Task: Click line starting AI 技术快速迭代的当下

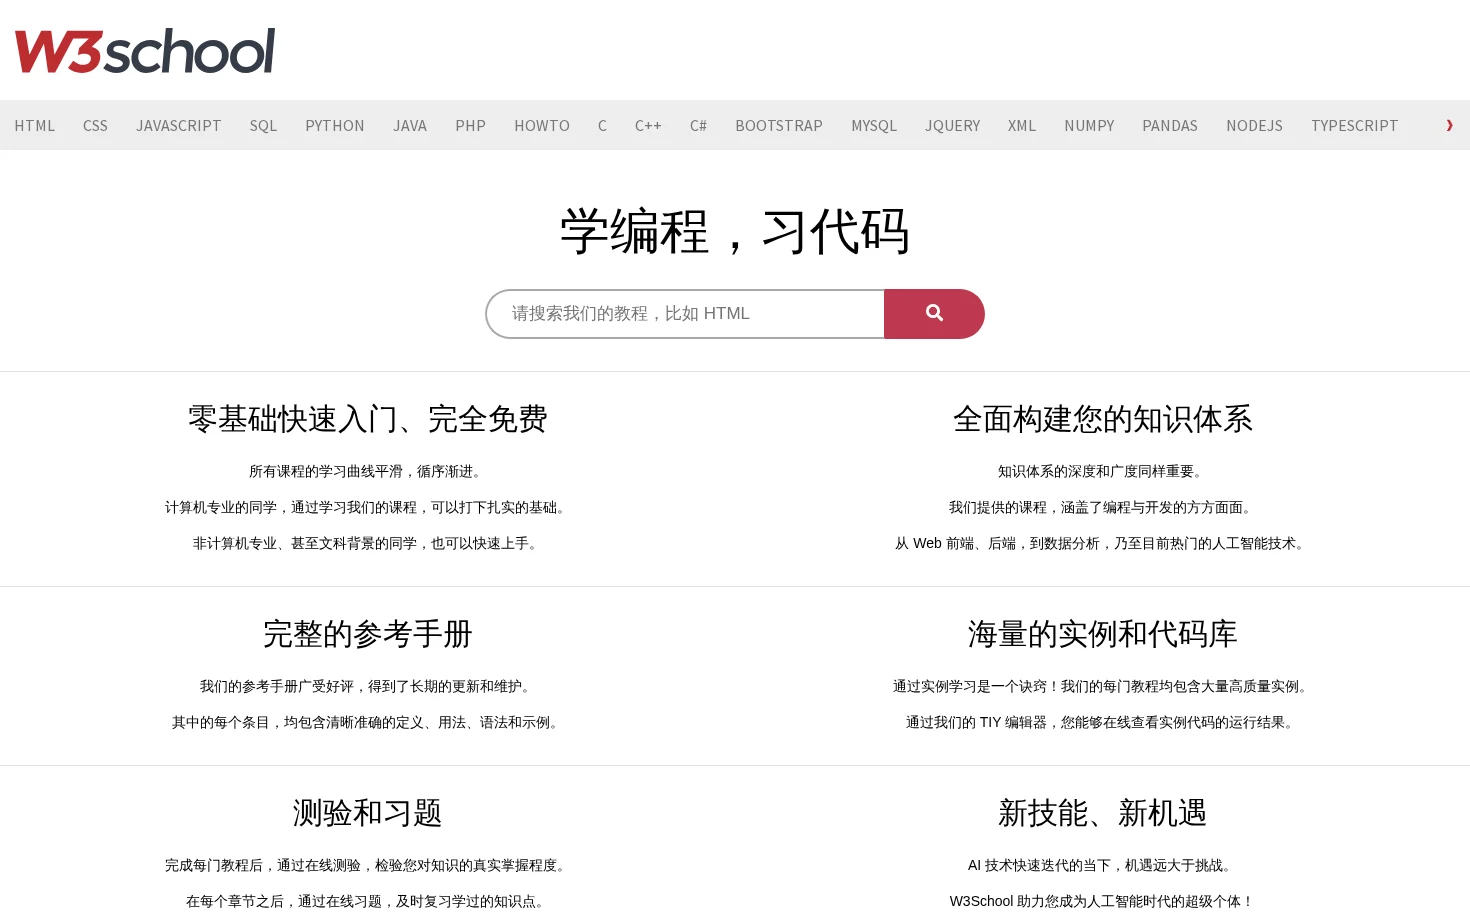Action: click(1102, 865)
